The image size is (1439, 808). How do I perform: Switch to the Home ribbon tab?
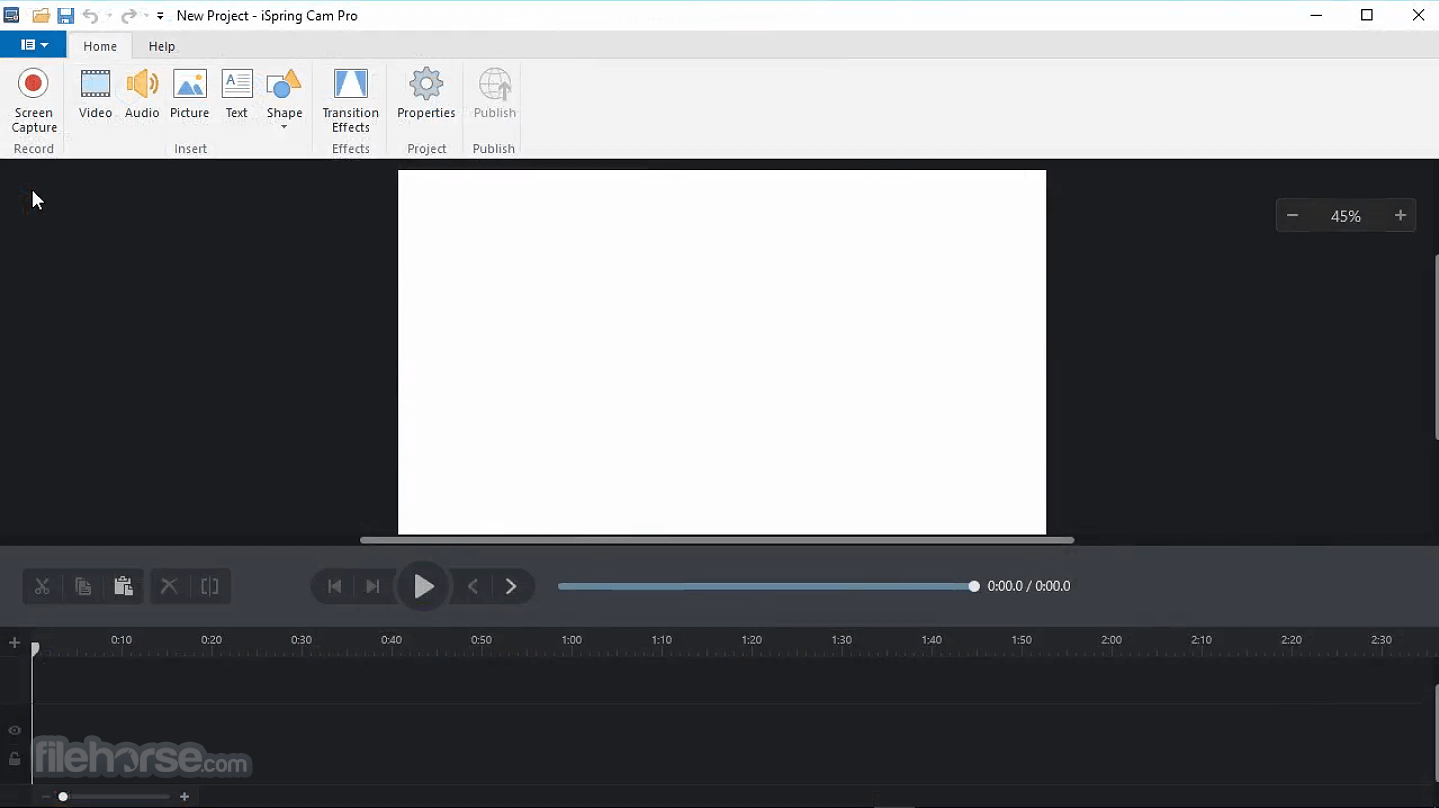pyautogui.click(x=100, y=46)
